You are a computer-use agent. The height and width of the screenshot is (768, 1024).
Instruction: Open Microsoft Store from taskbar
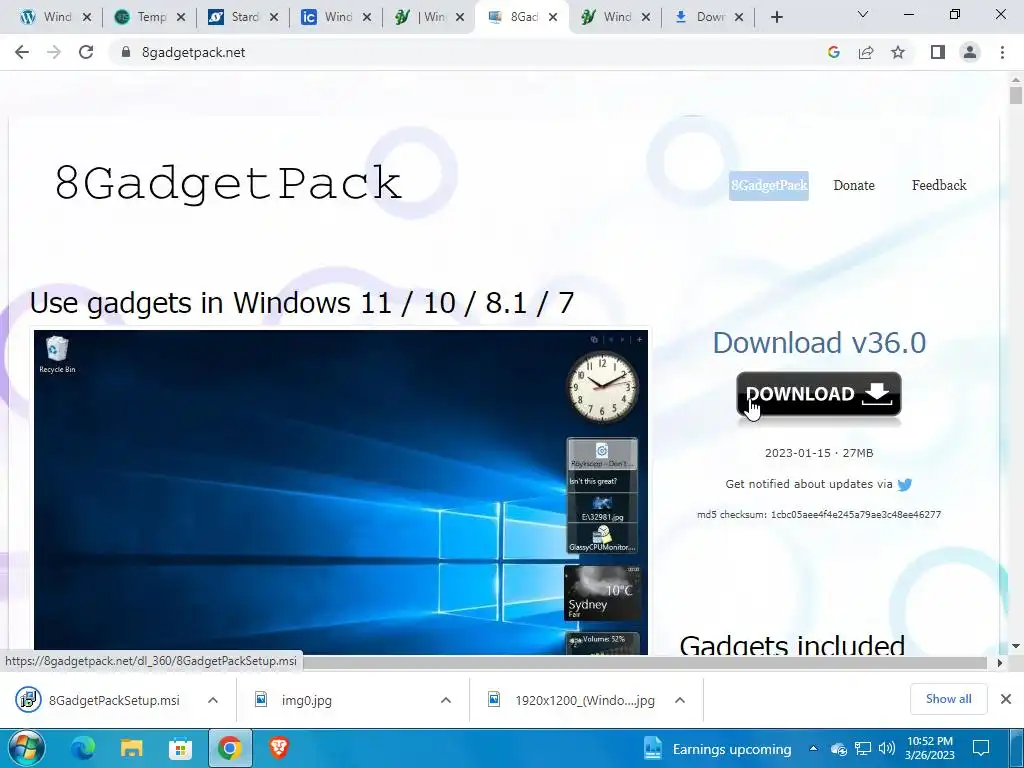pos(180,748)
